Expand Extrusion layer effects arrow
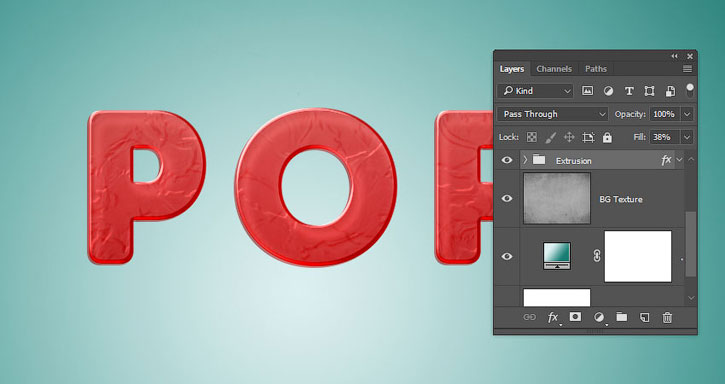725x384 pixels. point(679,160)
